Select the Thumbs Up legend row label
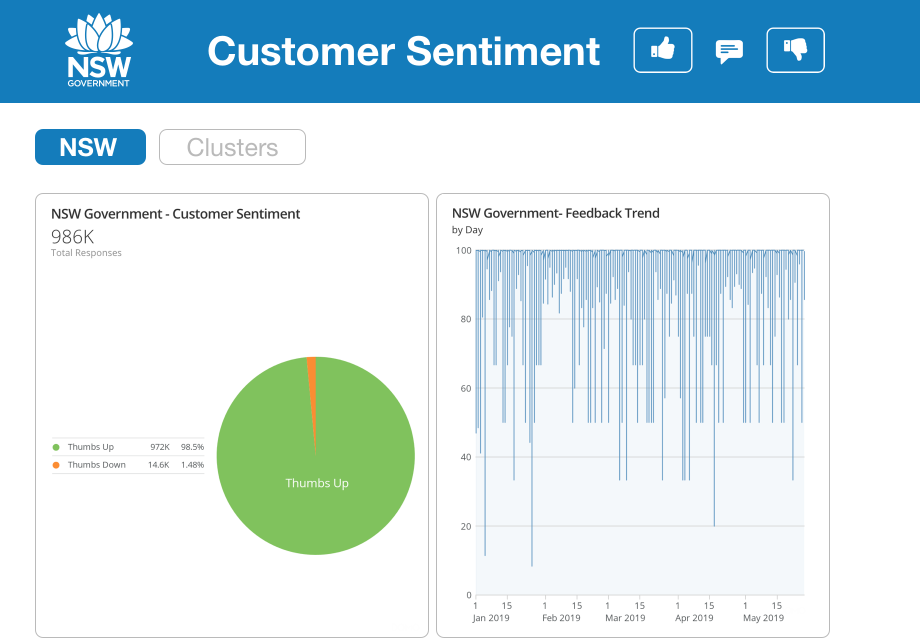Image resolution: width=920 pixels, height=643 pixels. [x=91, y=447]
